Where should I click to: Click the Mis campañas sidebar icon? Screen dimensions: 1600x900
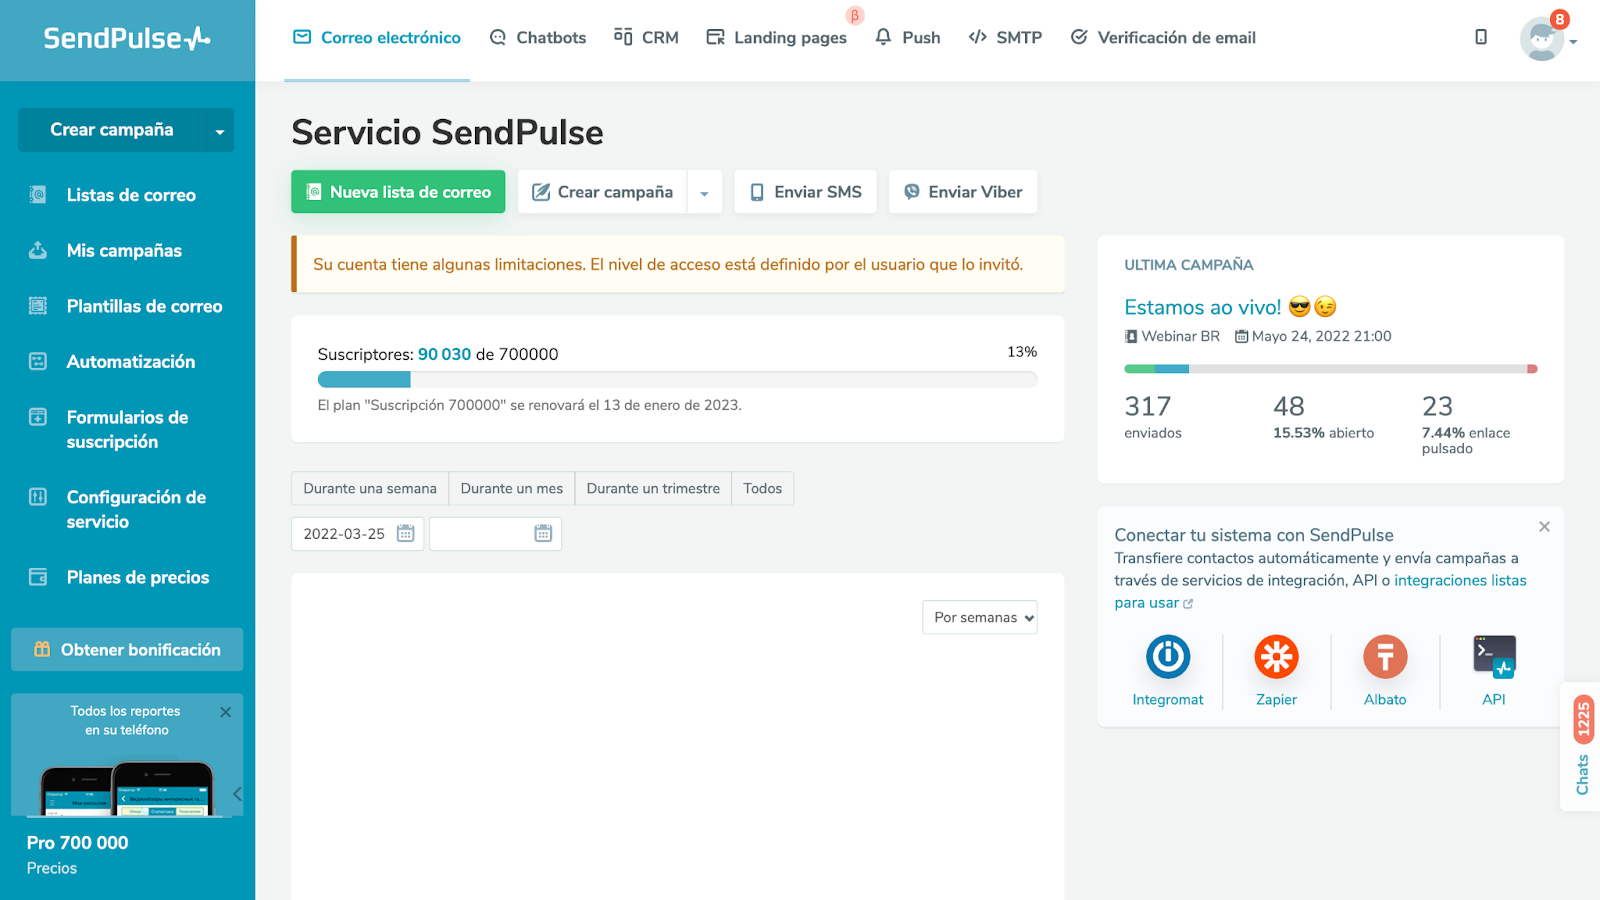coord(38,251)
